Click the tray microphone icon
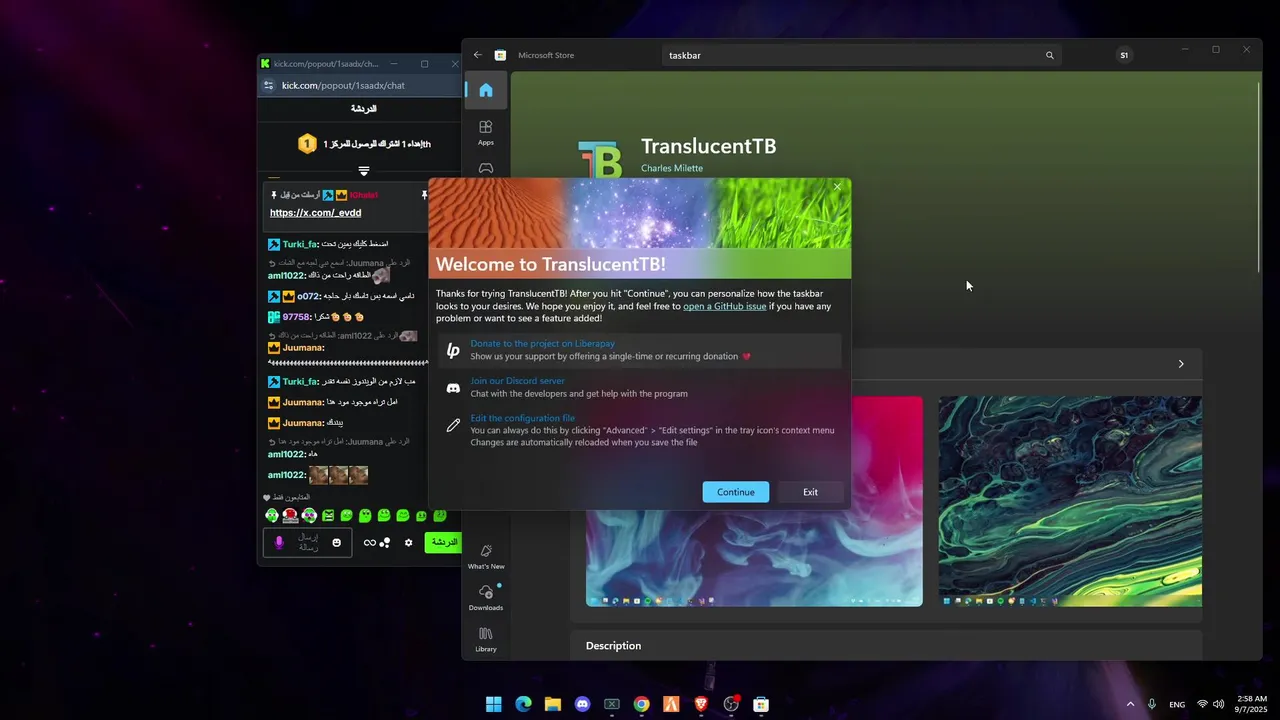 [1152, 704]
